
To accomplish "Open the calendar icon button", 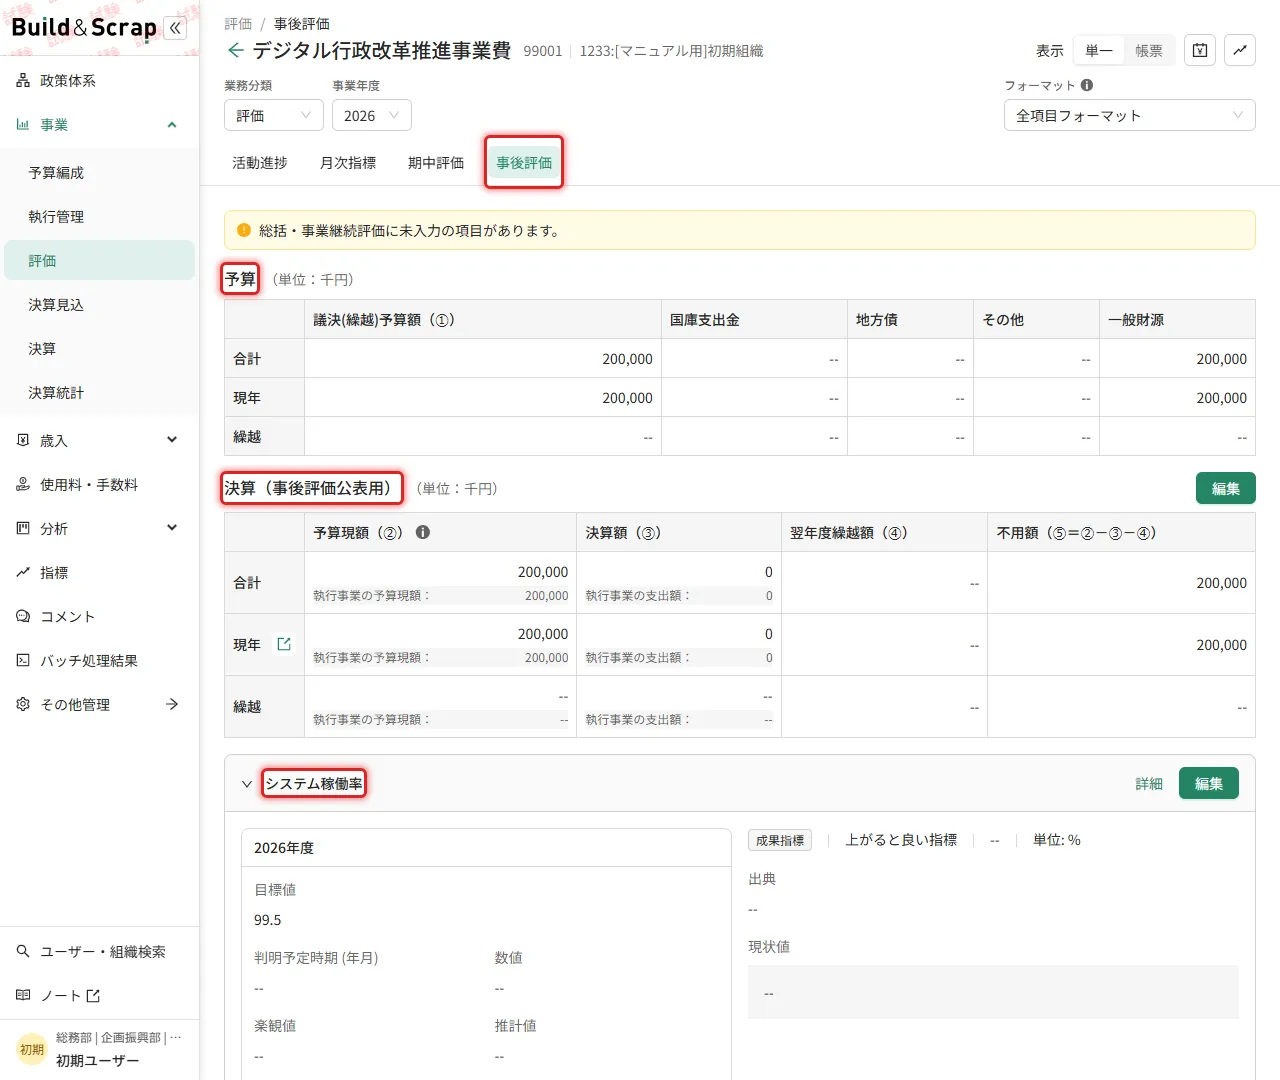I will click(1200, 50).
